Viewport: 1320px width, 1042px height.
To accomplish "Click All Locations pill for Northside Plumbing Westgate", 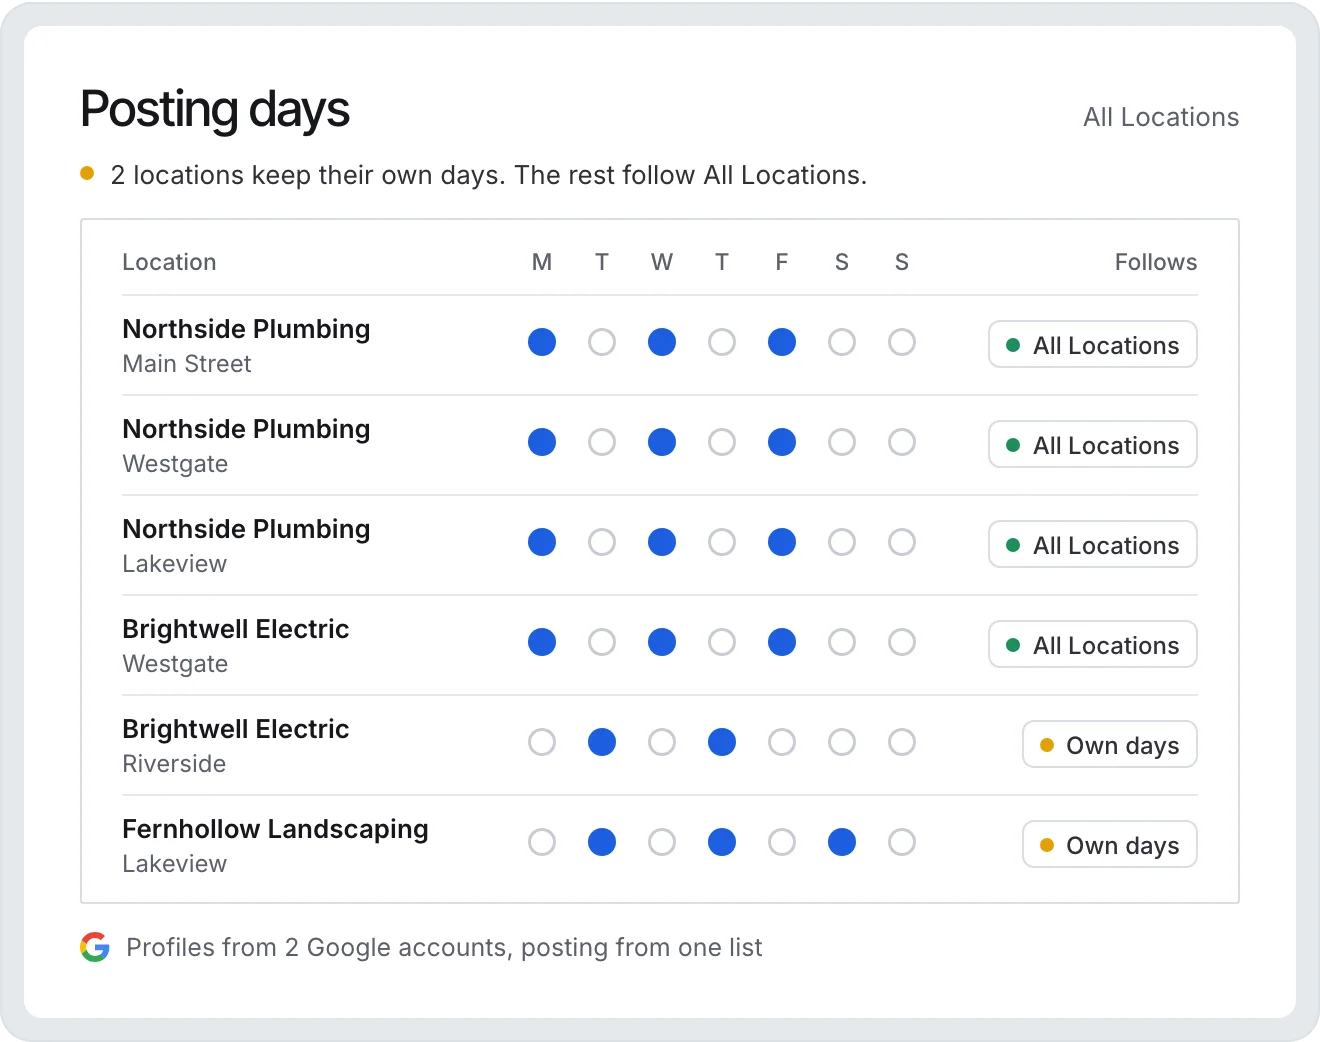I will 1093,444.
